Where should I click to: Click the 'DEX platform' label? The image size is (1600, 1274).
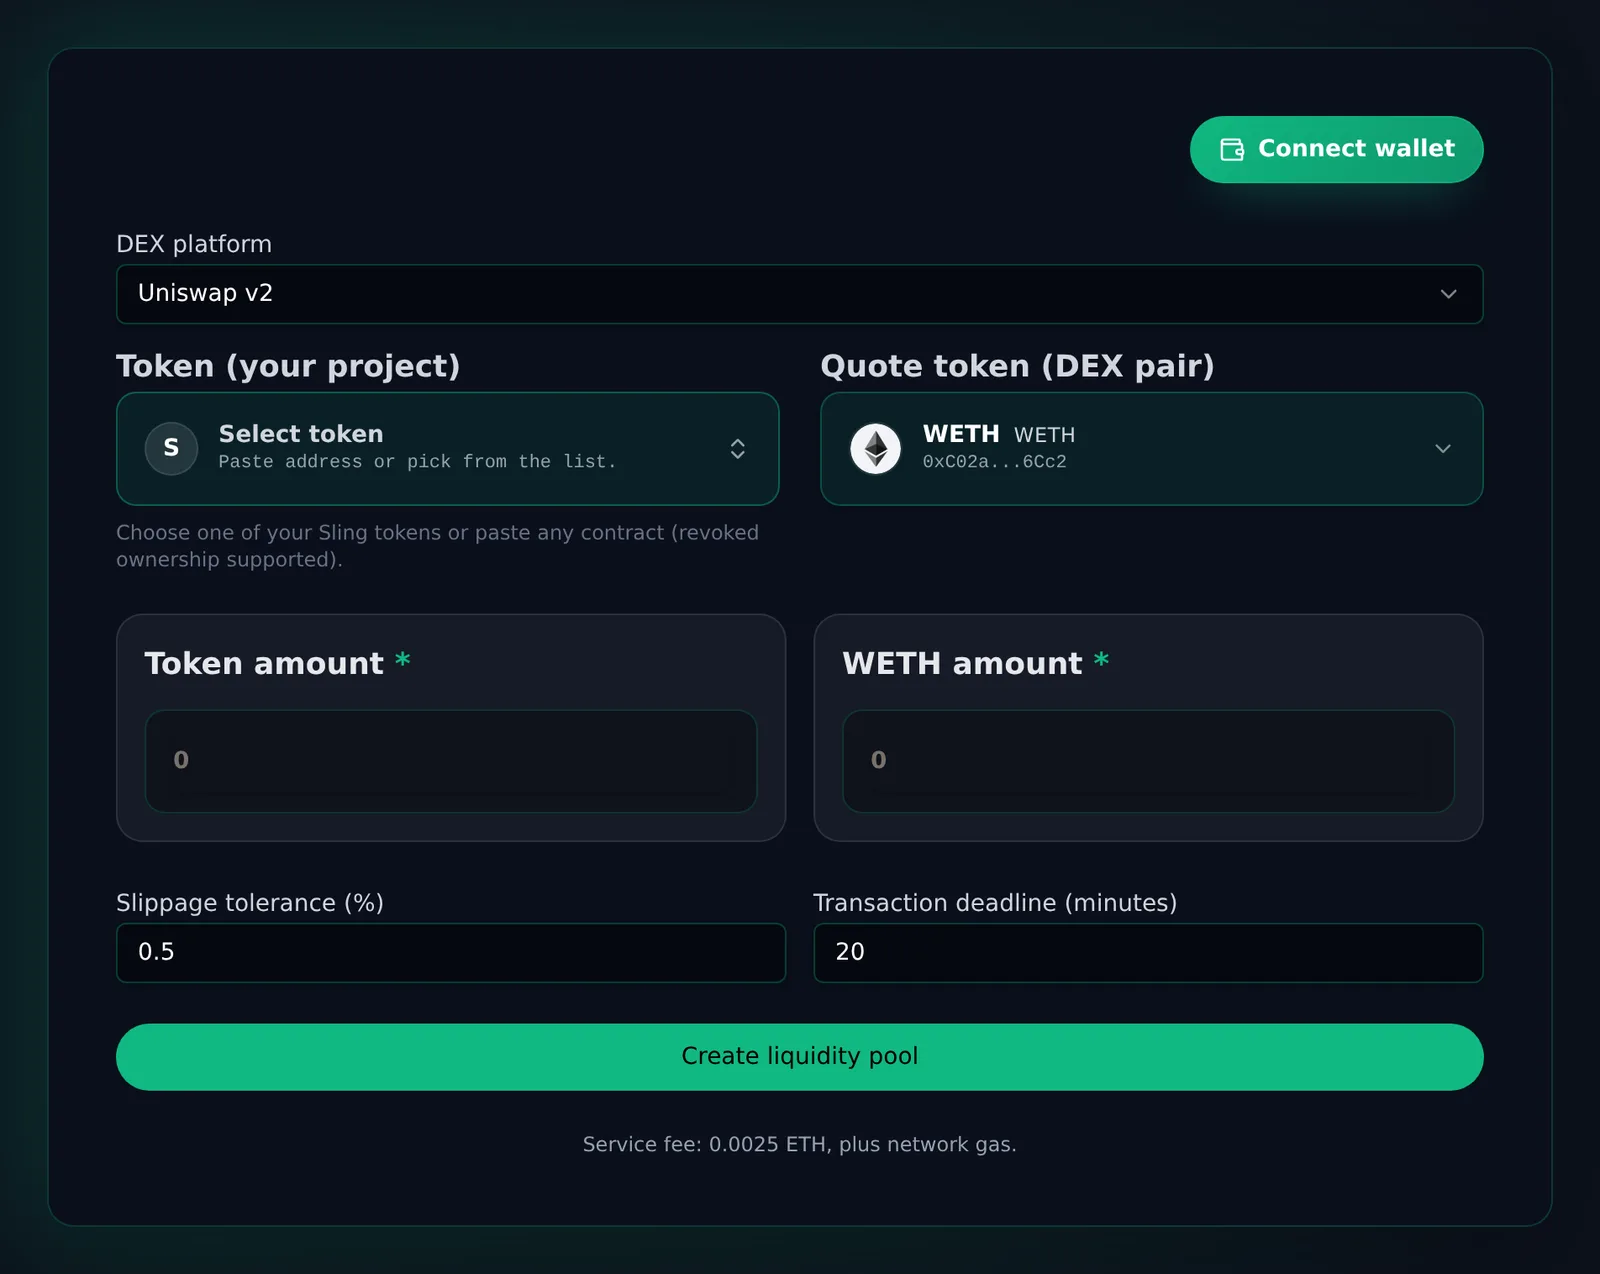194,244
